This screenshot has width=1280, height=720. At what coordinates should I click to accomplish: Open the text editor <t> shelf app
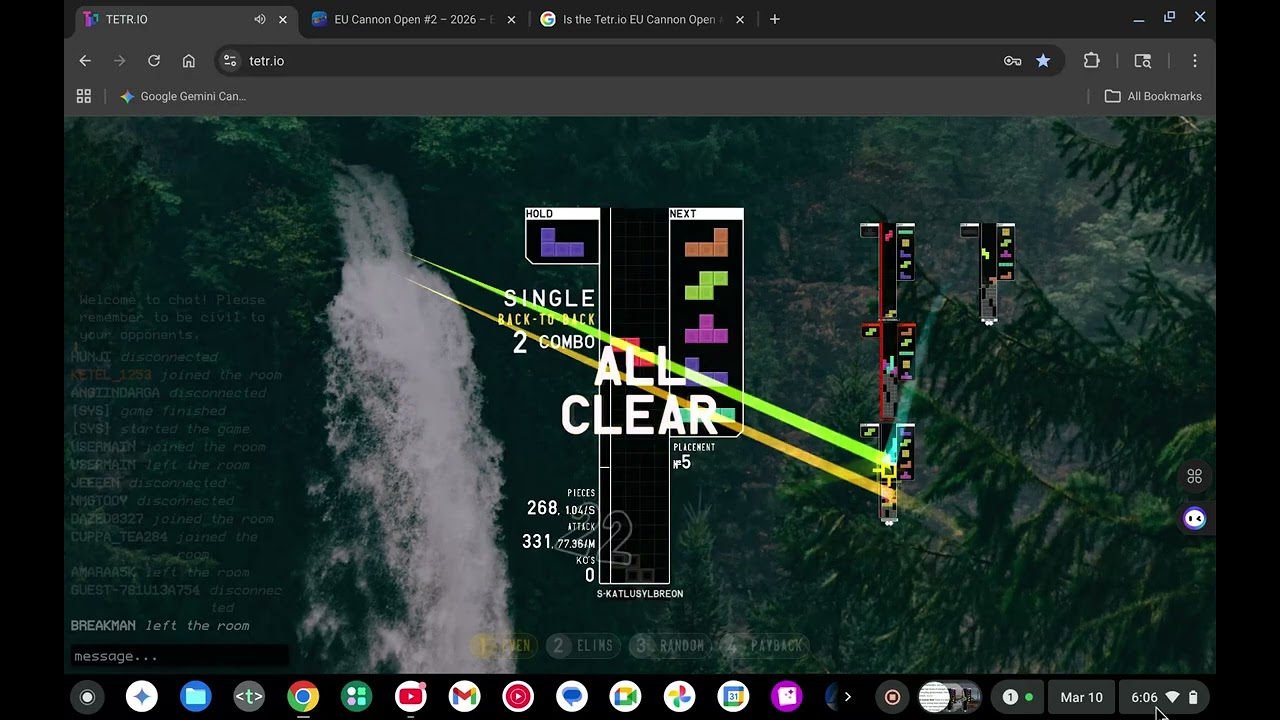click(249, 697)
